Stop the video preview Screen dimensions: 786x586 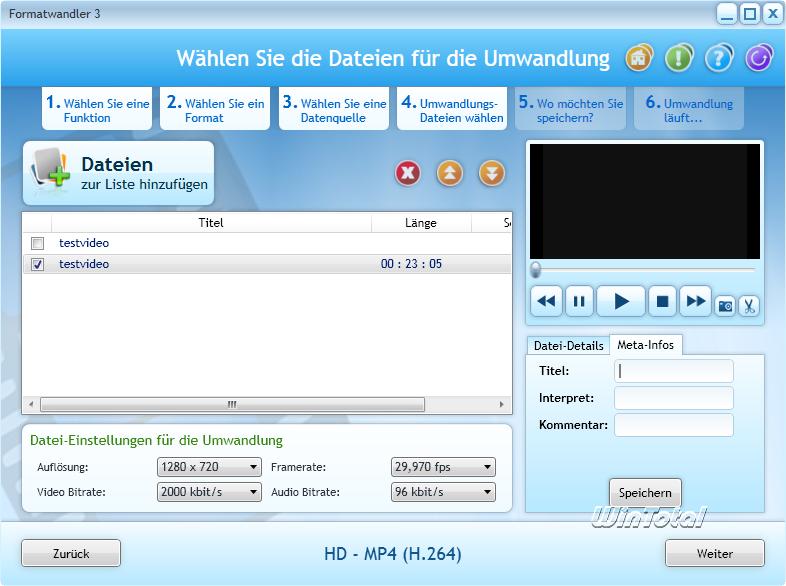tap(662, 301)
